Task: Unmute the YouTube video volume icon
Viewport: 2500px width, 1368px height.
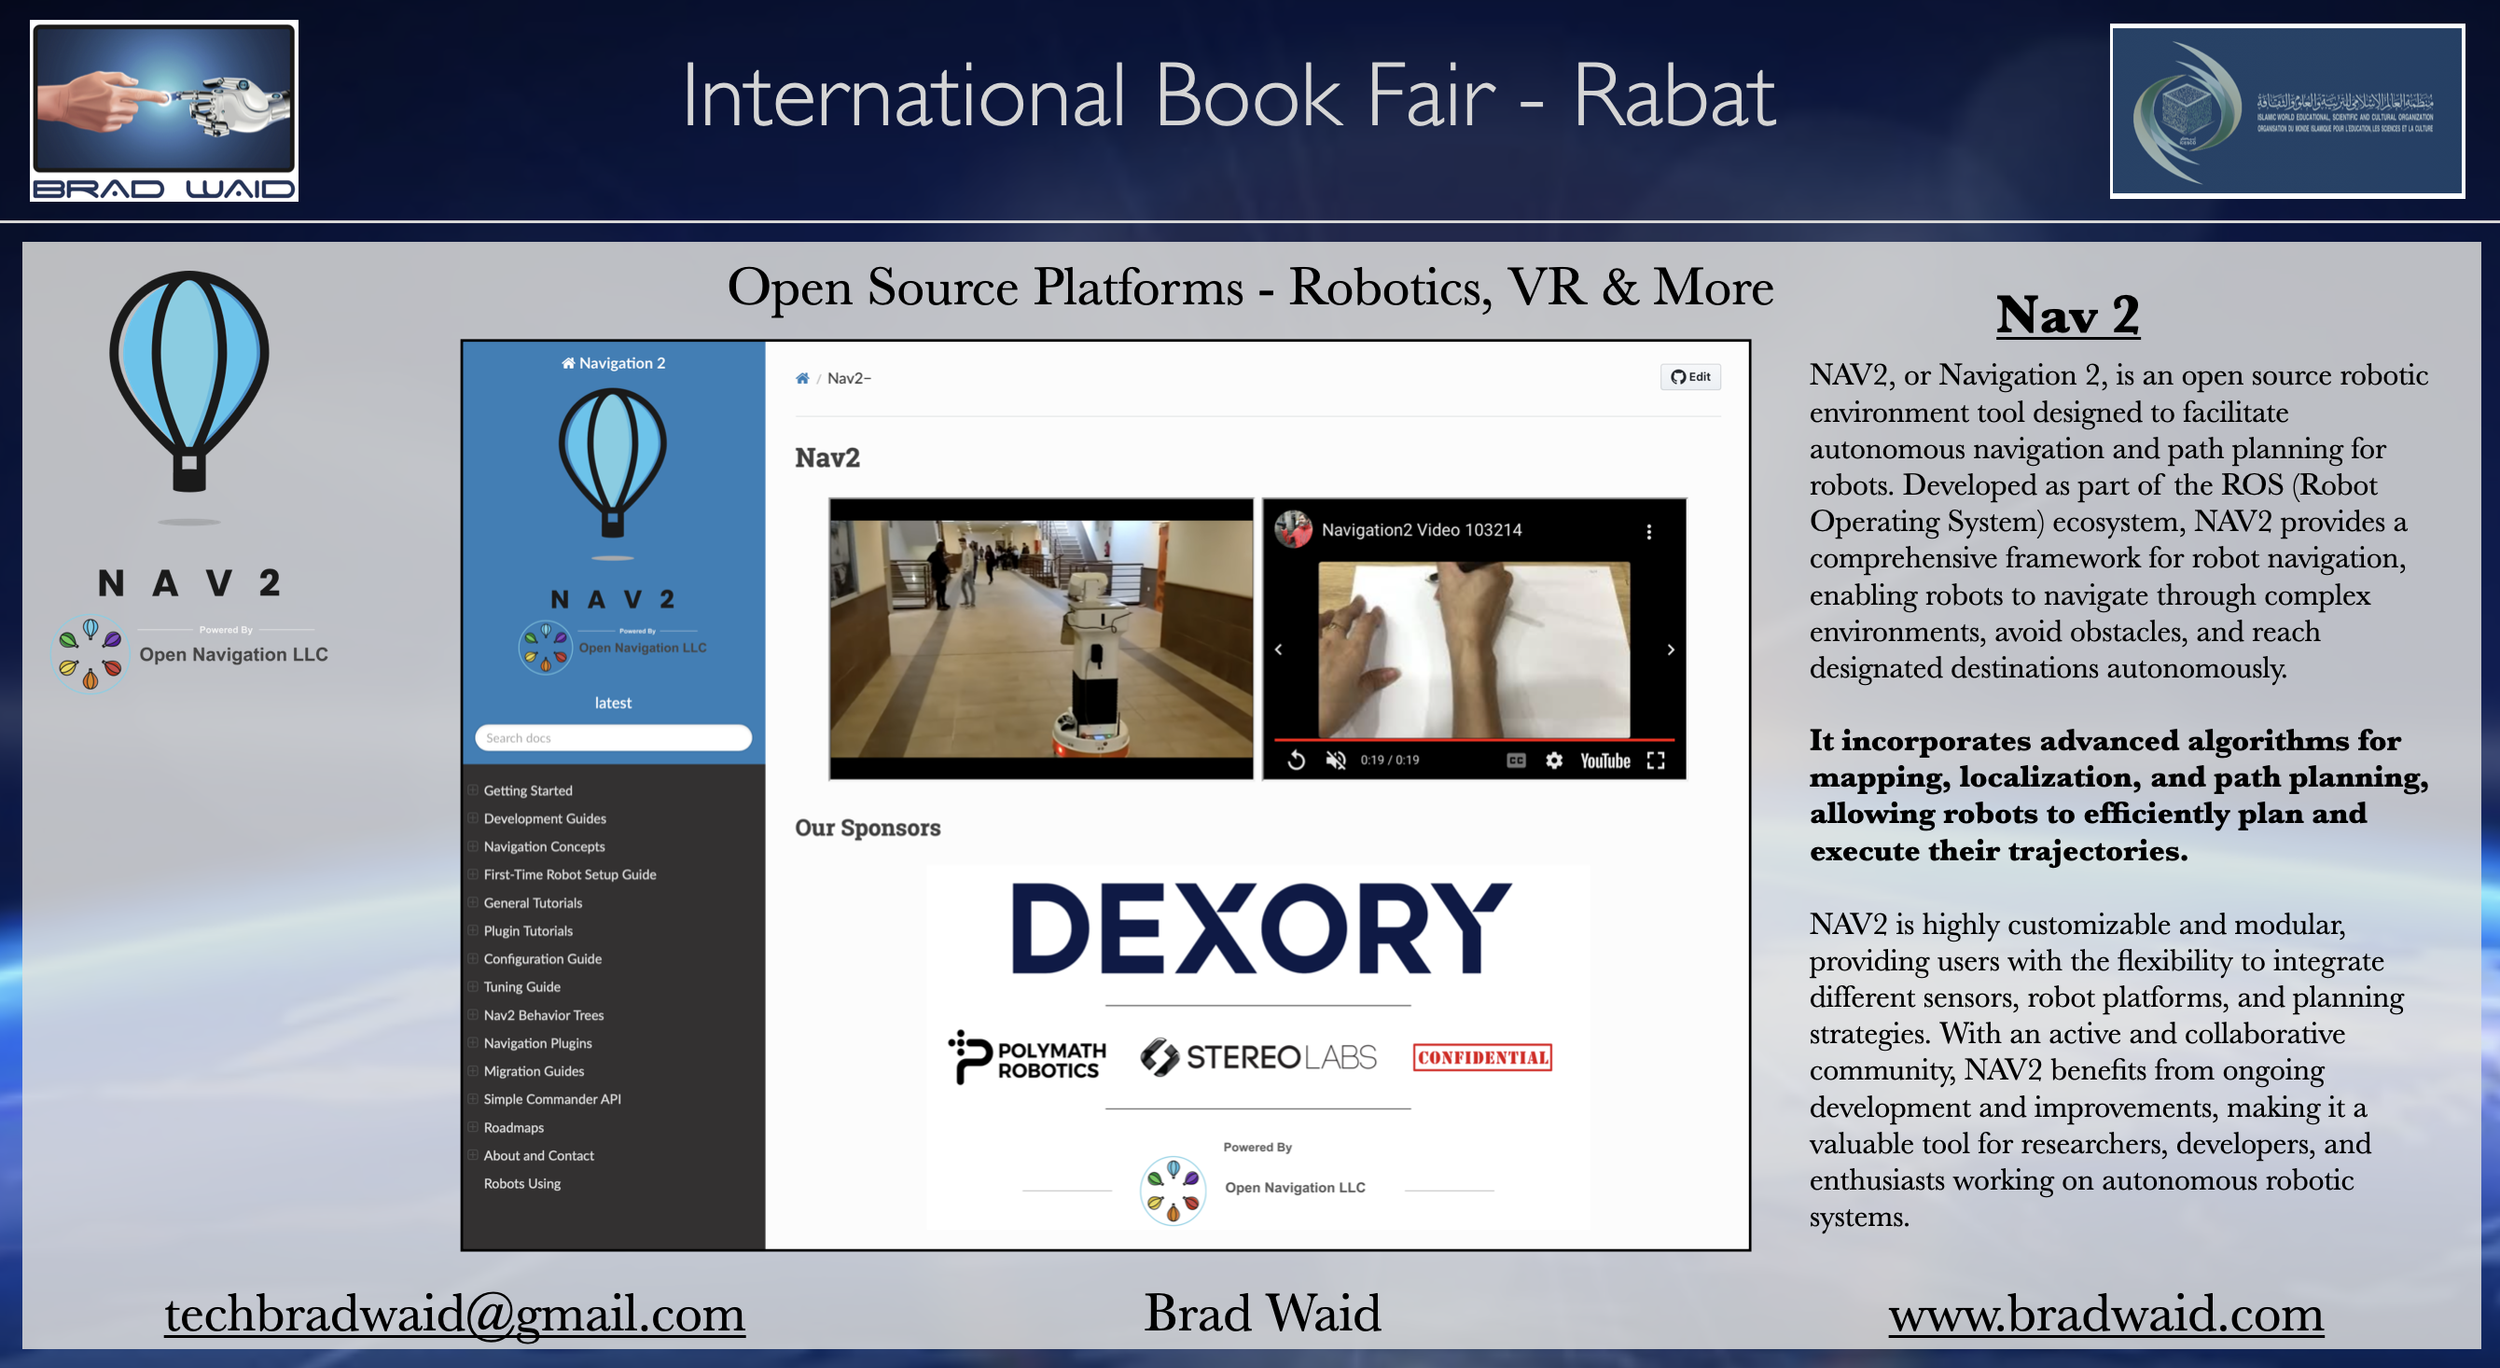Action: click(x=1336, y=760)
